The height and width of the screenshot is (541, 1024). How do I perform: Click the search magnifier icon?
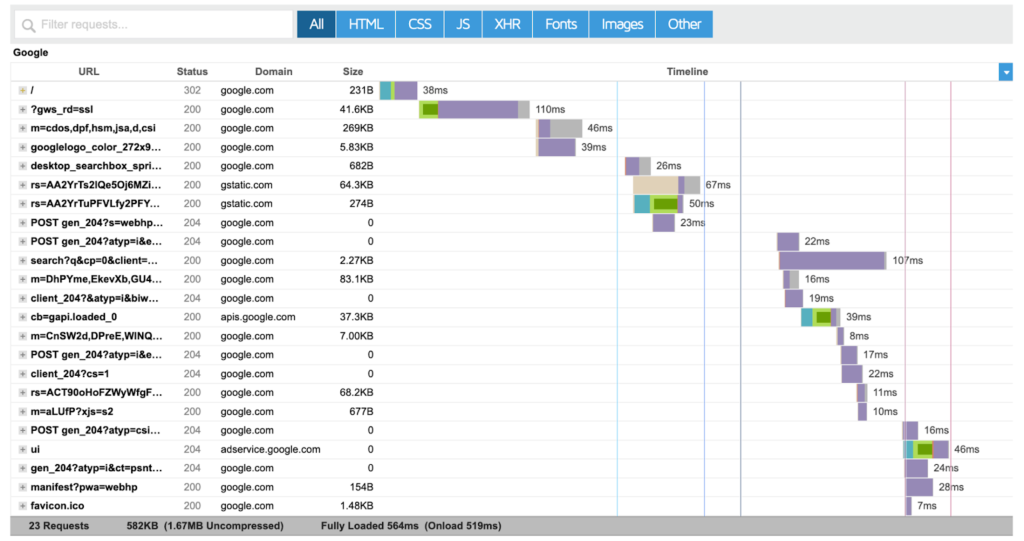[x=28, y=25]
